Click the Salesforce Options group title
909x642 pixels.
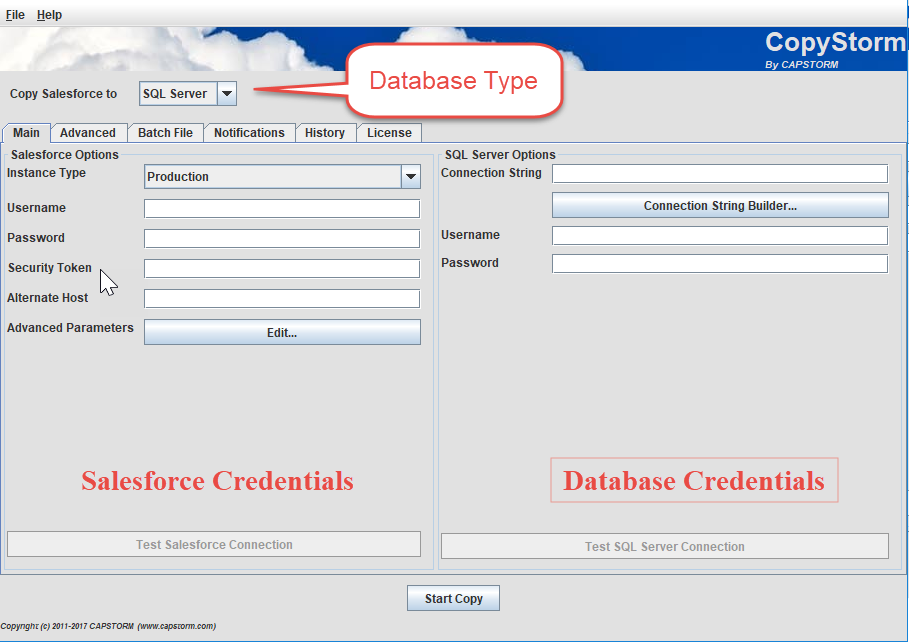tap(65, 155)
